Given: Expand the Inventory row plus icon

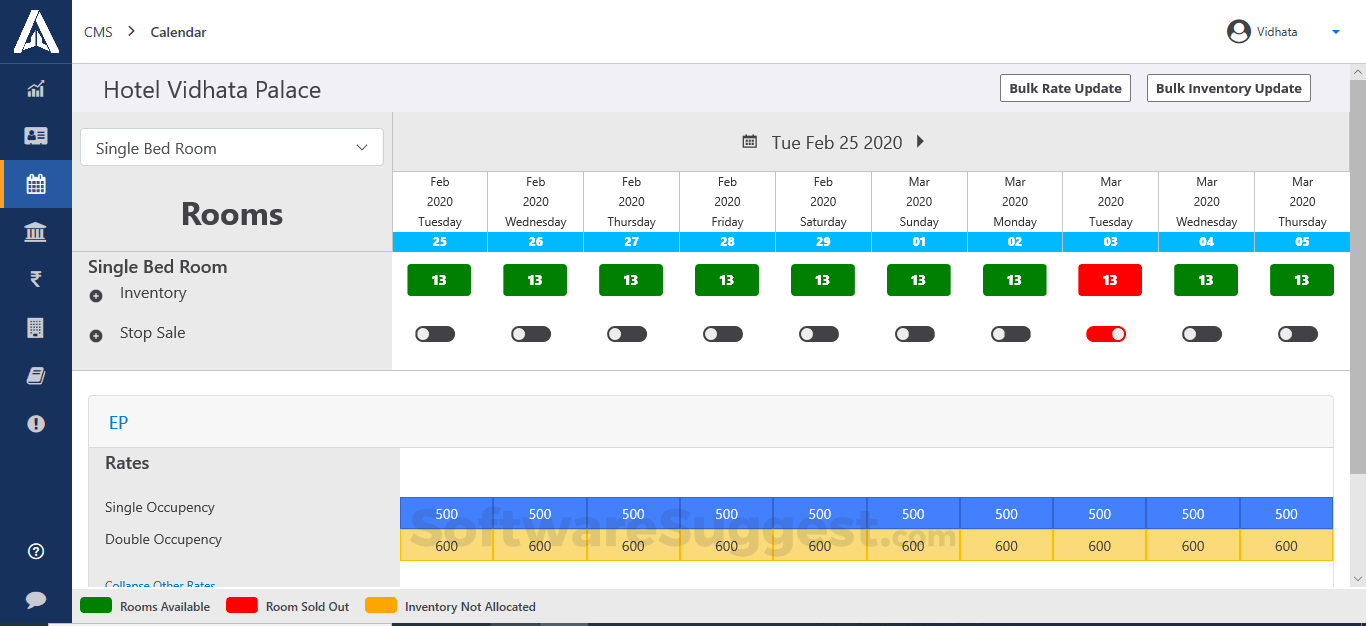Looking at the screenshot, I should pyautogui.click(x=96, y=296).
